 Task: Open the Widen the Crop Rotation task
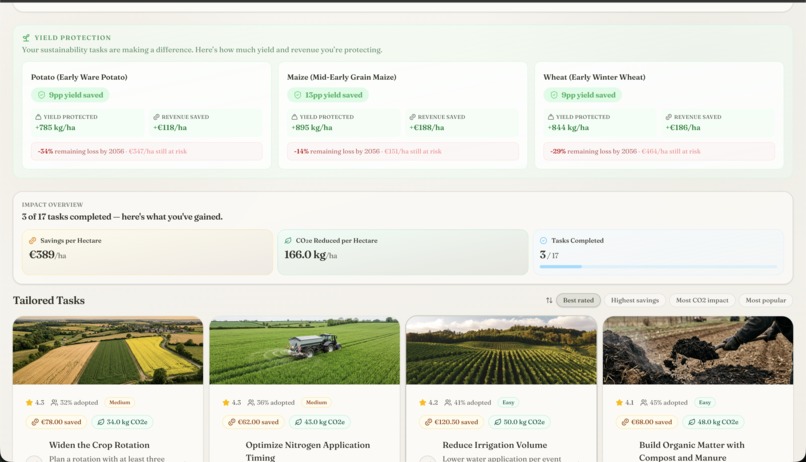(99, 445)
